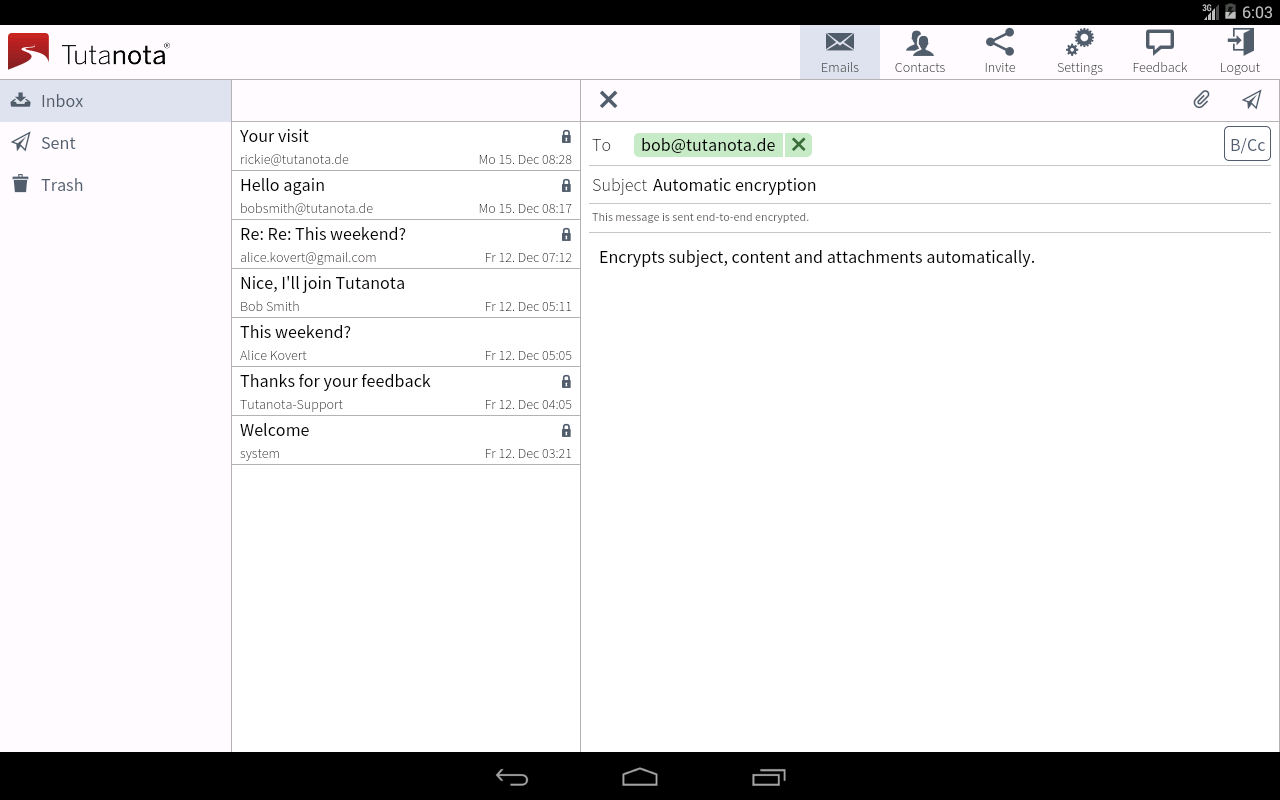Send the email with paper plane icon

(x=1252, y=99)
